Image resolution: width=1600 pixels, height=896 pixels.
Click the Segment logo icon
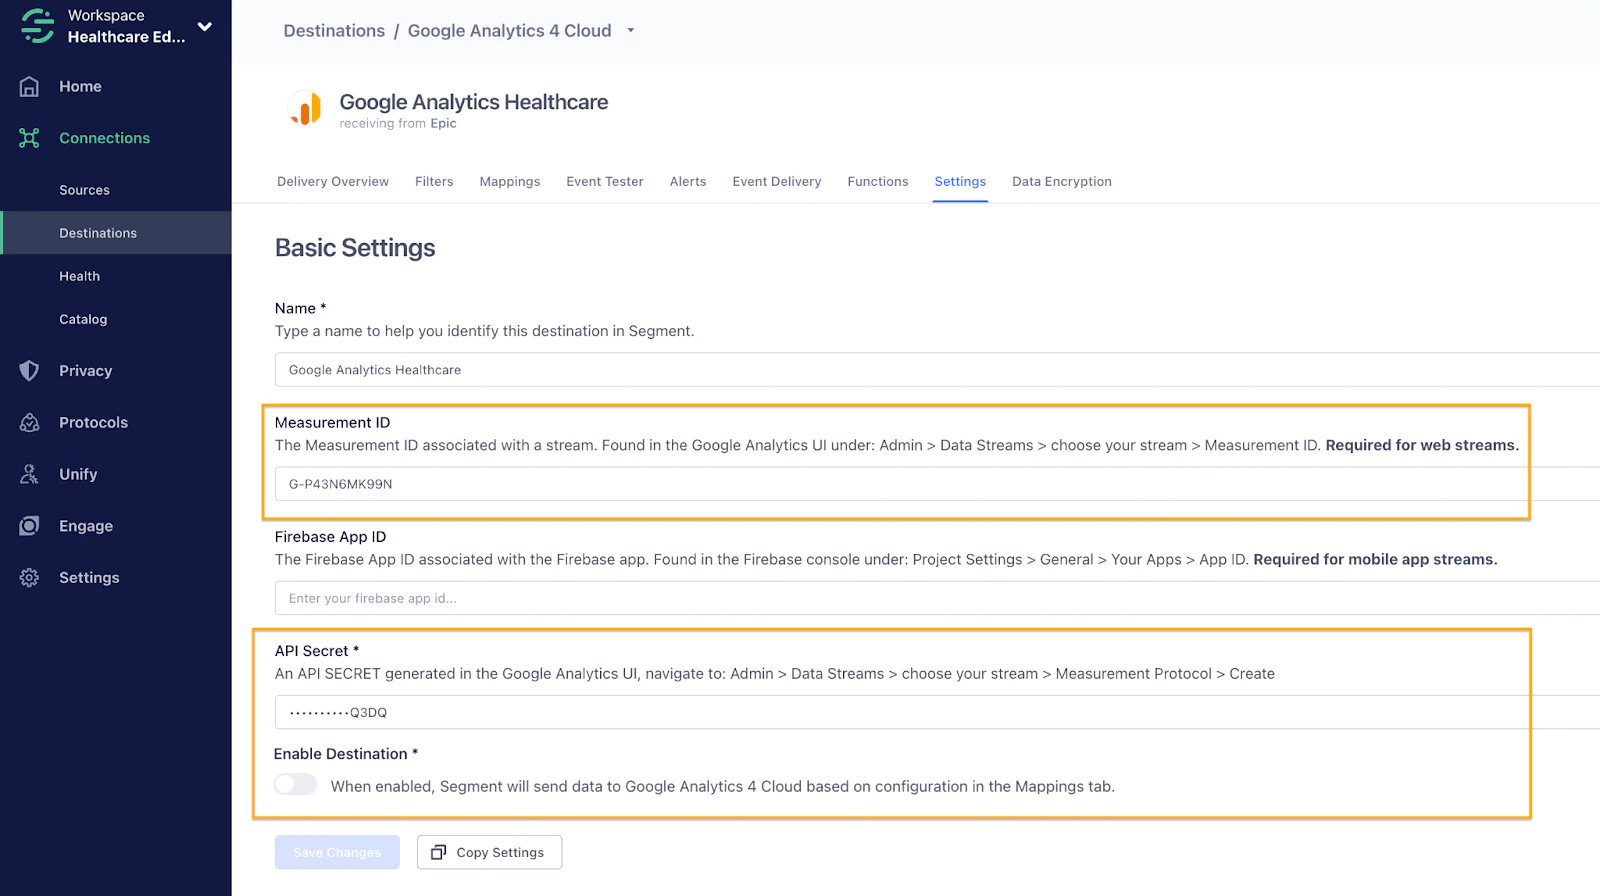[x=38, y=26]
